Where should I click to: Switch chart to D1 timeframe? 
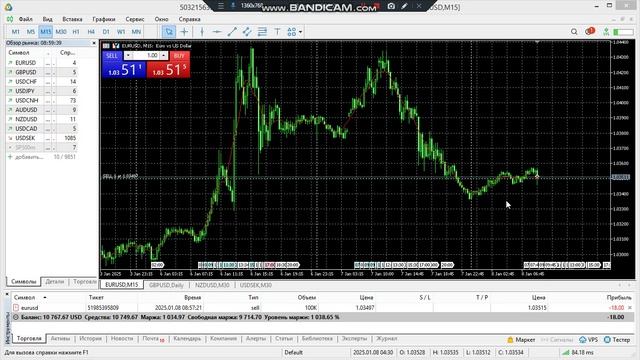coord(106,31)
